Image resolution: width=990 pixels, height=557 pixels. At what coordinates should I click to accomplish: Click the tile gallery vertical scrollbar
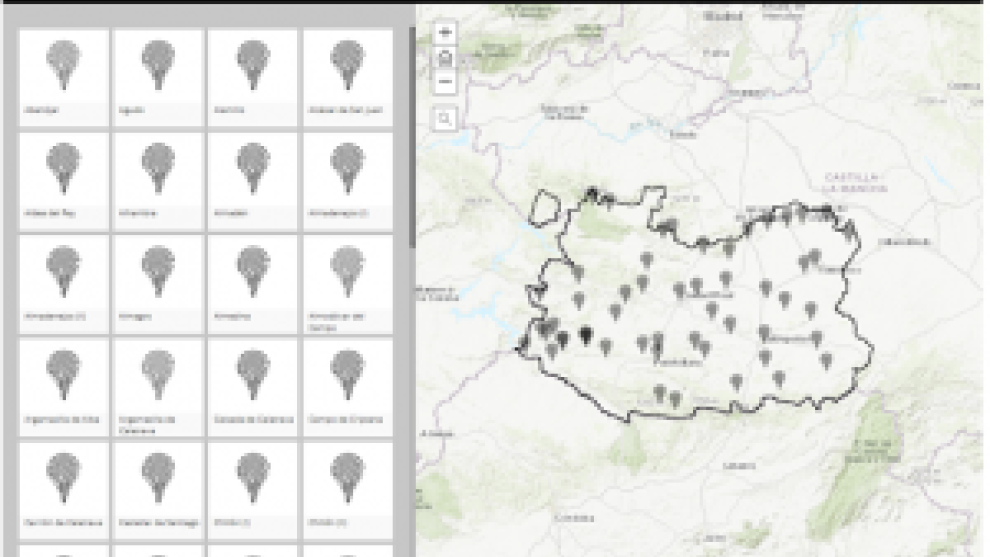pos(411,140)
